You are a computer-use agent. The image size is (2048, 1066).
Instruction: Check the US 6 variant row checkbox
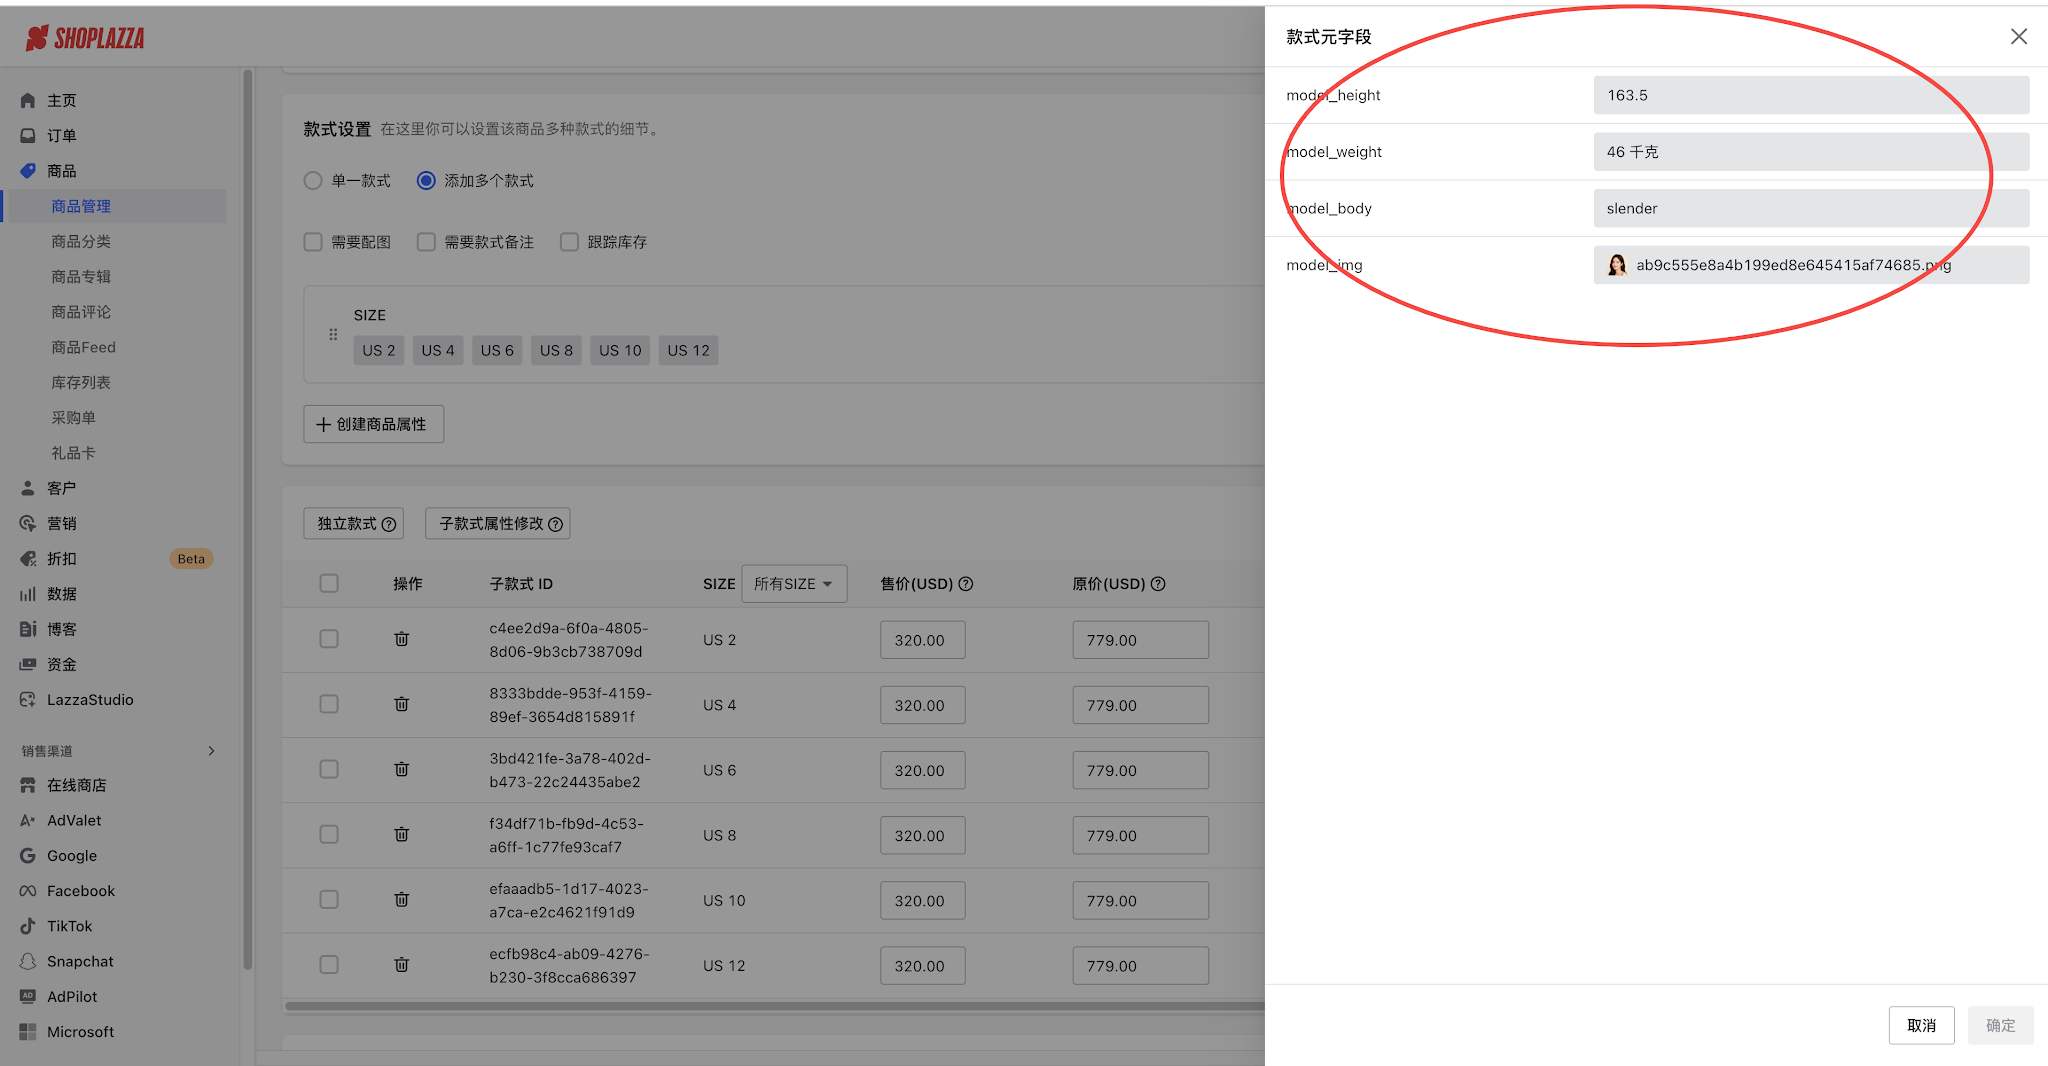pos(329,769)
